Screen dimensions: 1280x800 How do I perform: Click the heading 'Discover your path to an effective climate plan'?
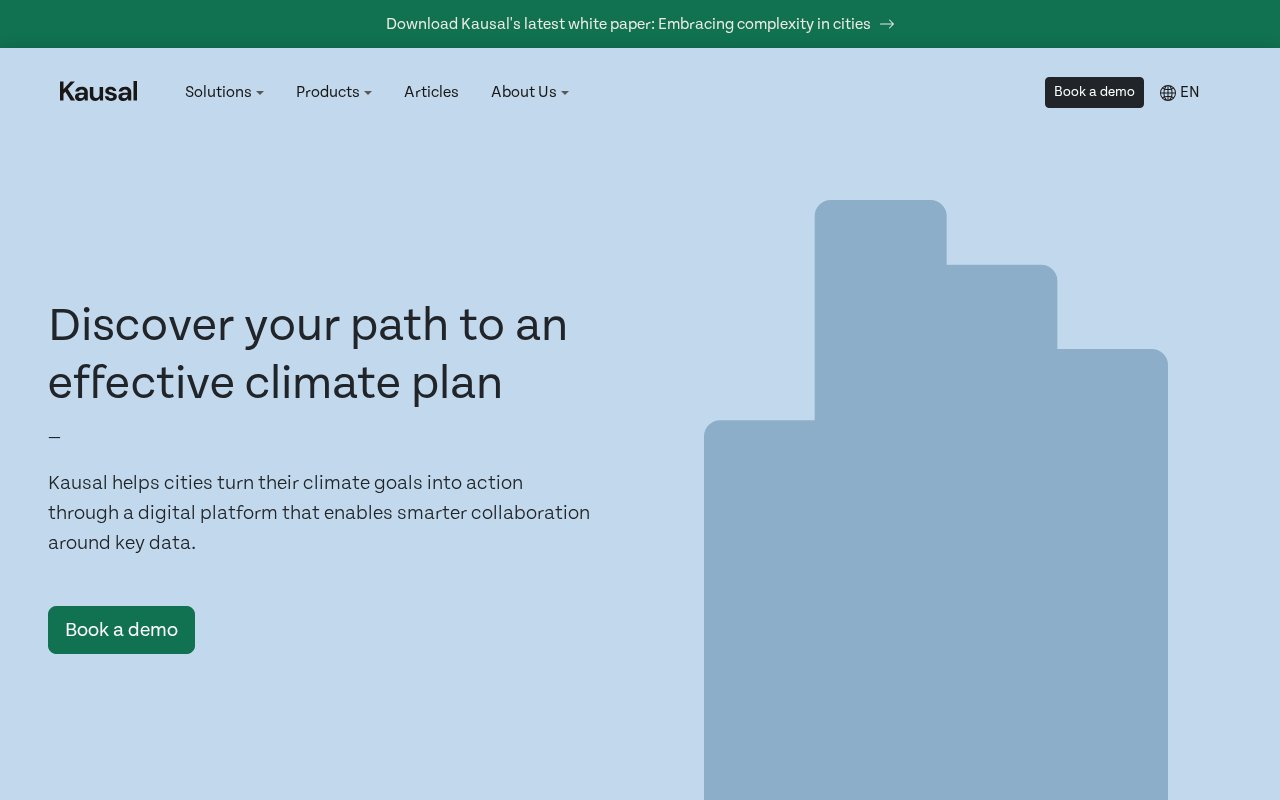tap(308, 353)
